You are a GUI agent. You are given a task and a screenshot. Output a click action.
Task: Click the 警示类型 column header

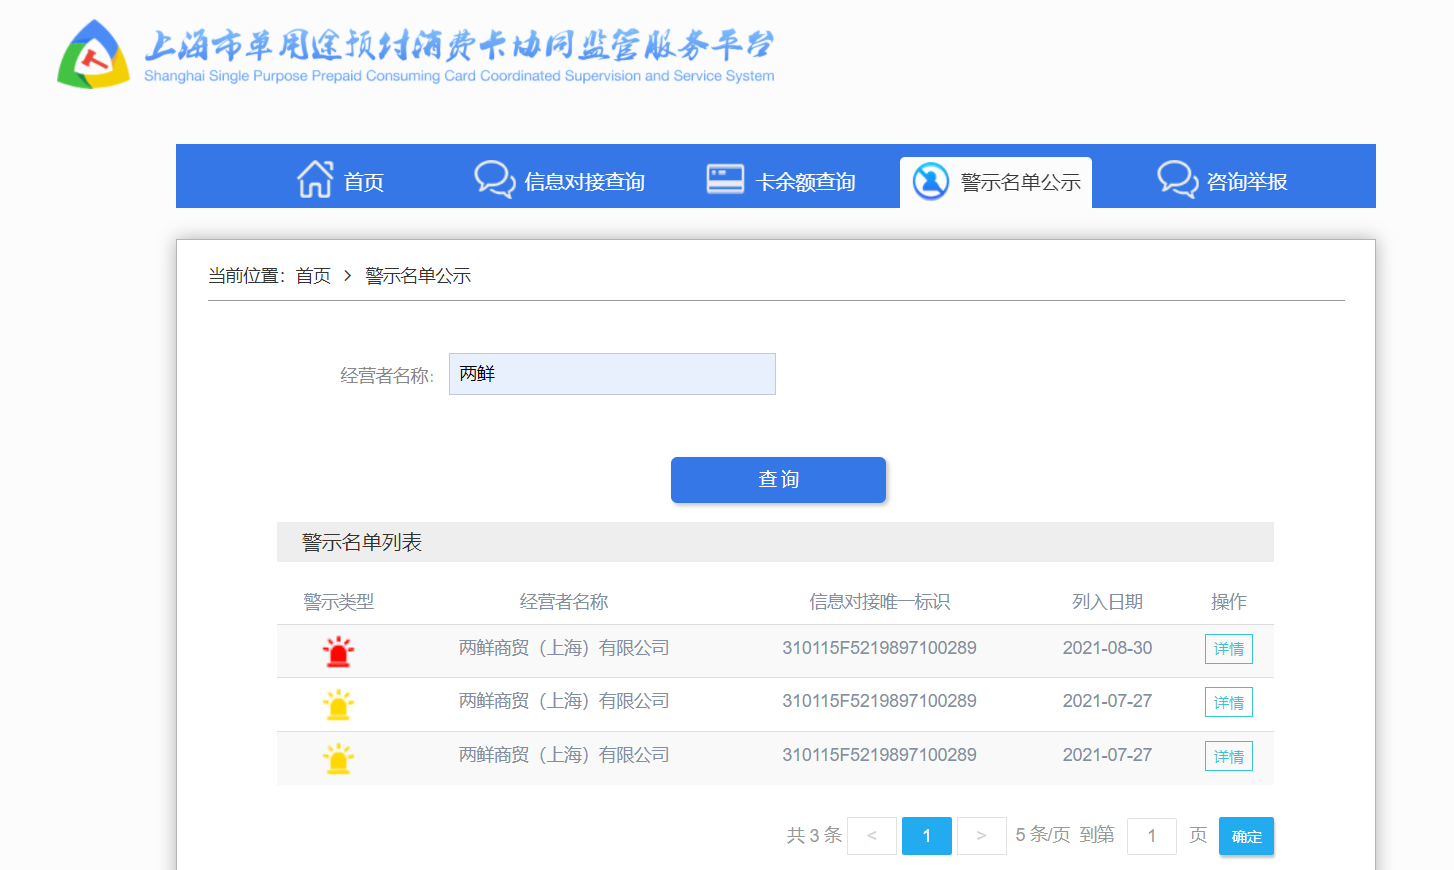point(338,602)
